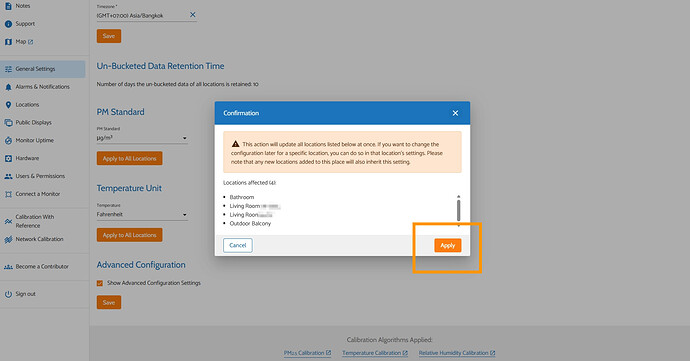The height and width of the screenshot is (361, 690).
Task: Open Become a Contributor page
Action: 42,267
